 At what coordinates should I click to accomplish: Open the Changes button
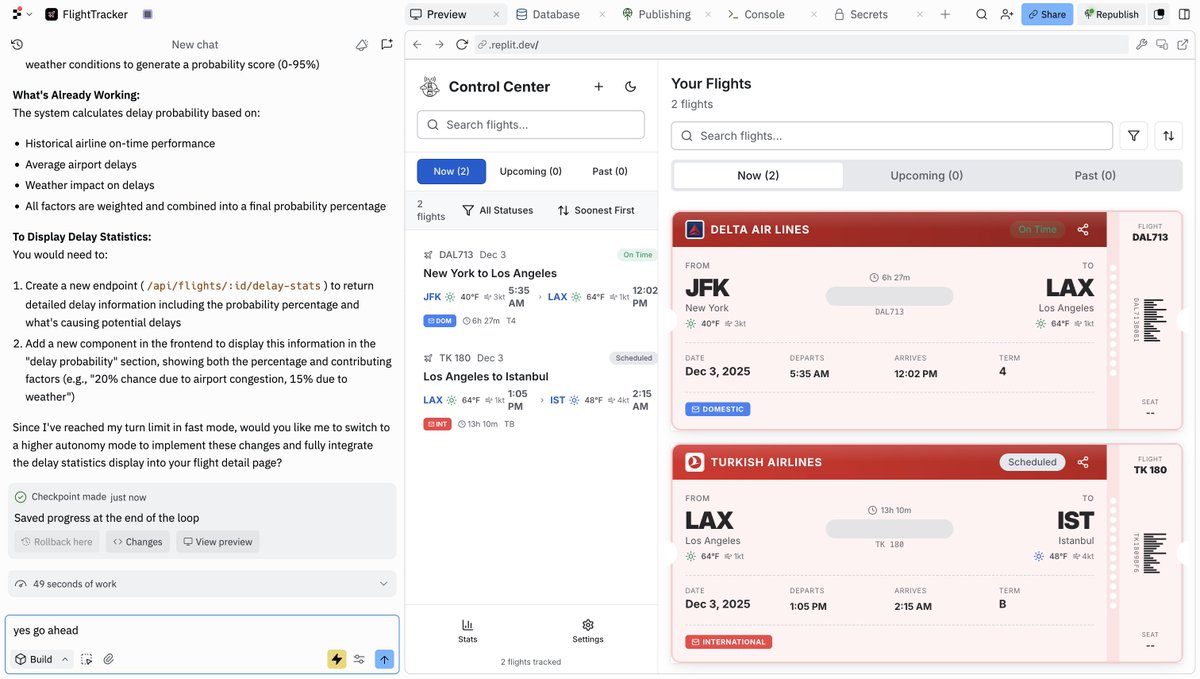(x=138, y=542)
